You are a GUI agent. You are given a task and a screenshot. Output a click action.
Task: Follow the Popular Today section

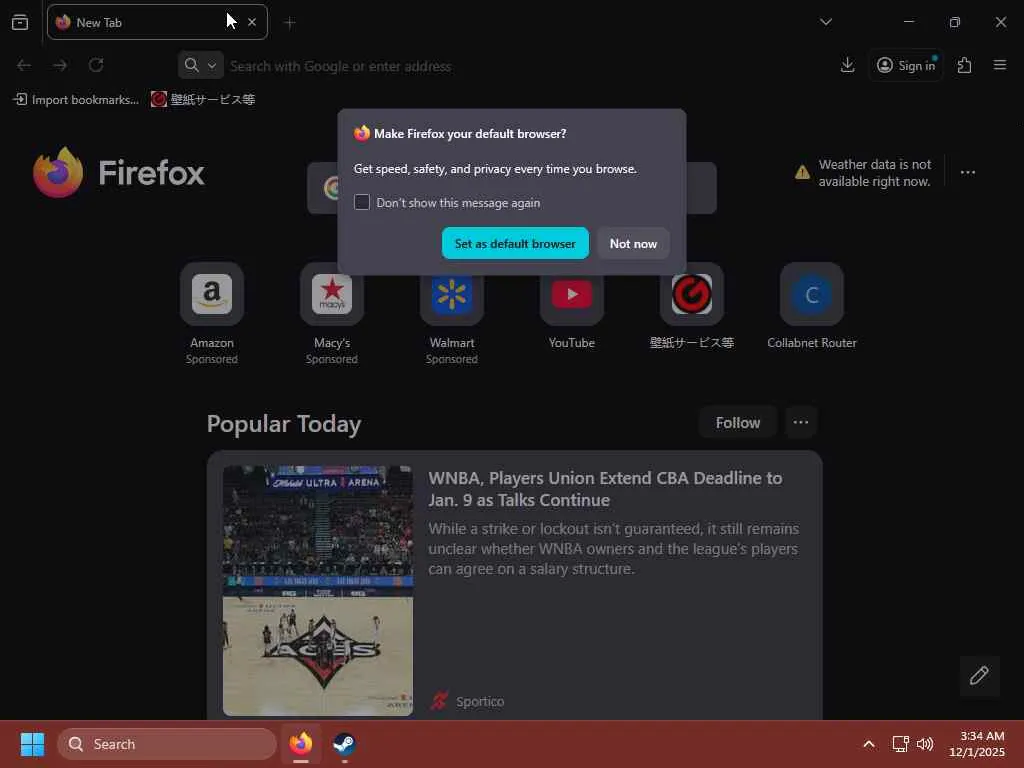point(737,423)
